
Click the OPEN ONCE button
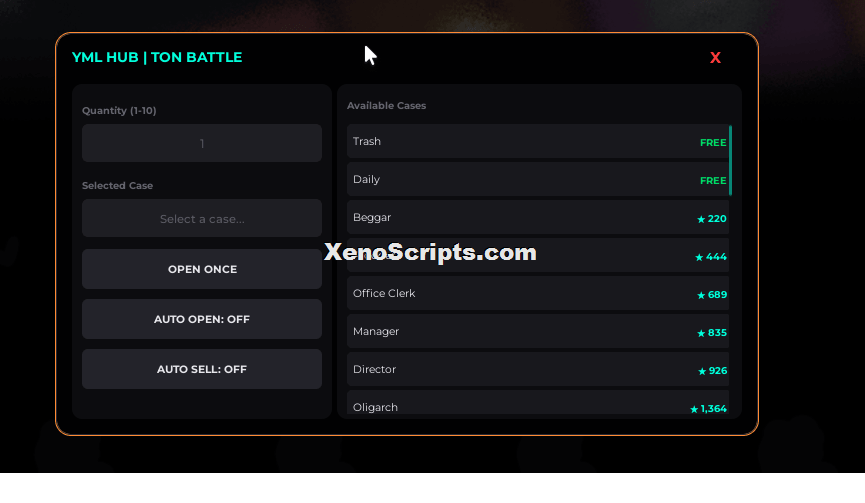point(202,269)
